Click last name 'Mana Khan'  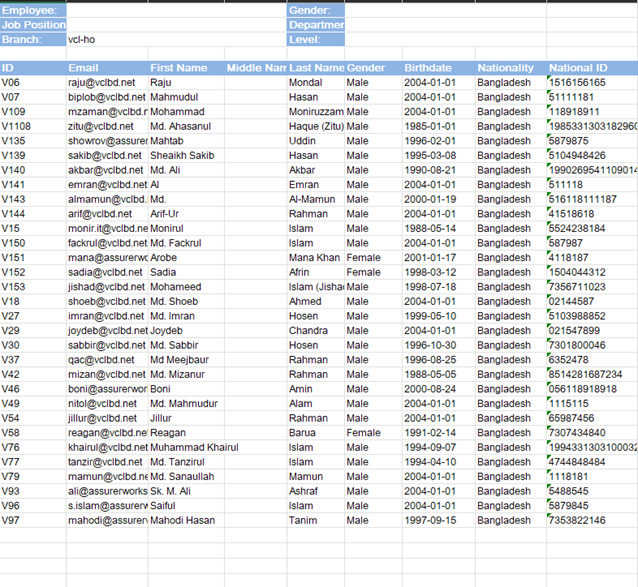316,258
